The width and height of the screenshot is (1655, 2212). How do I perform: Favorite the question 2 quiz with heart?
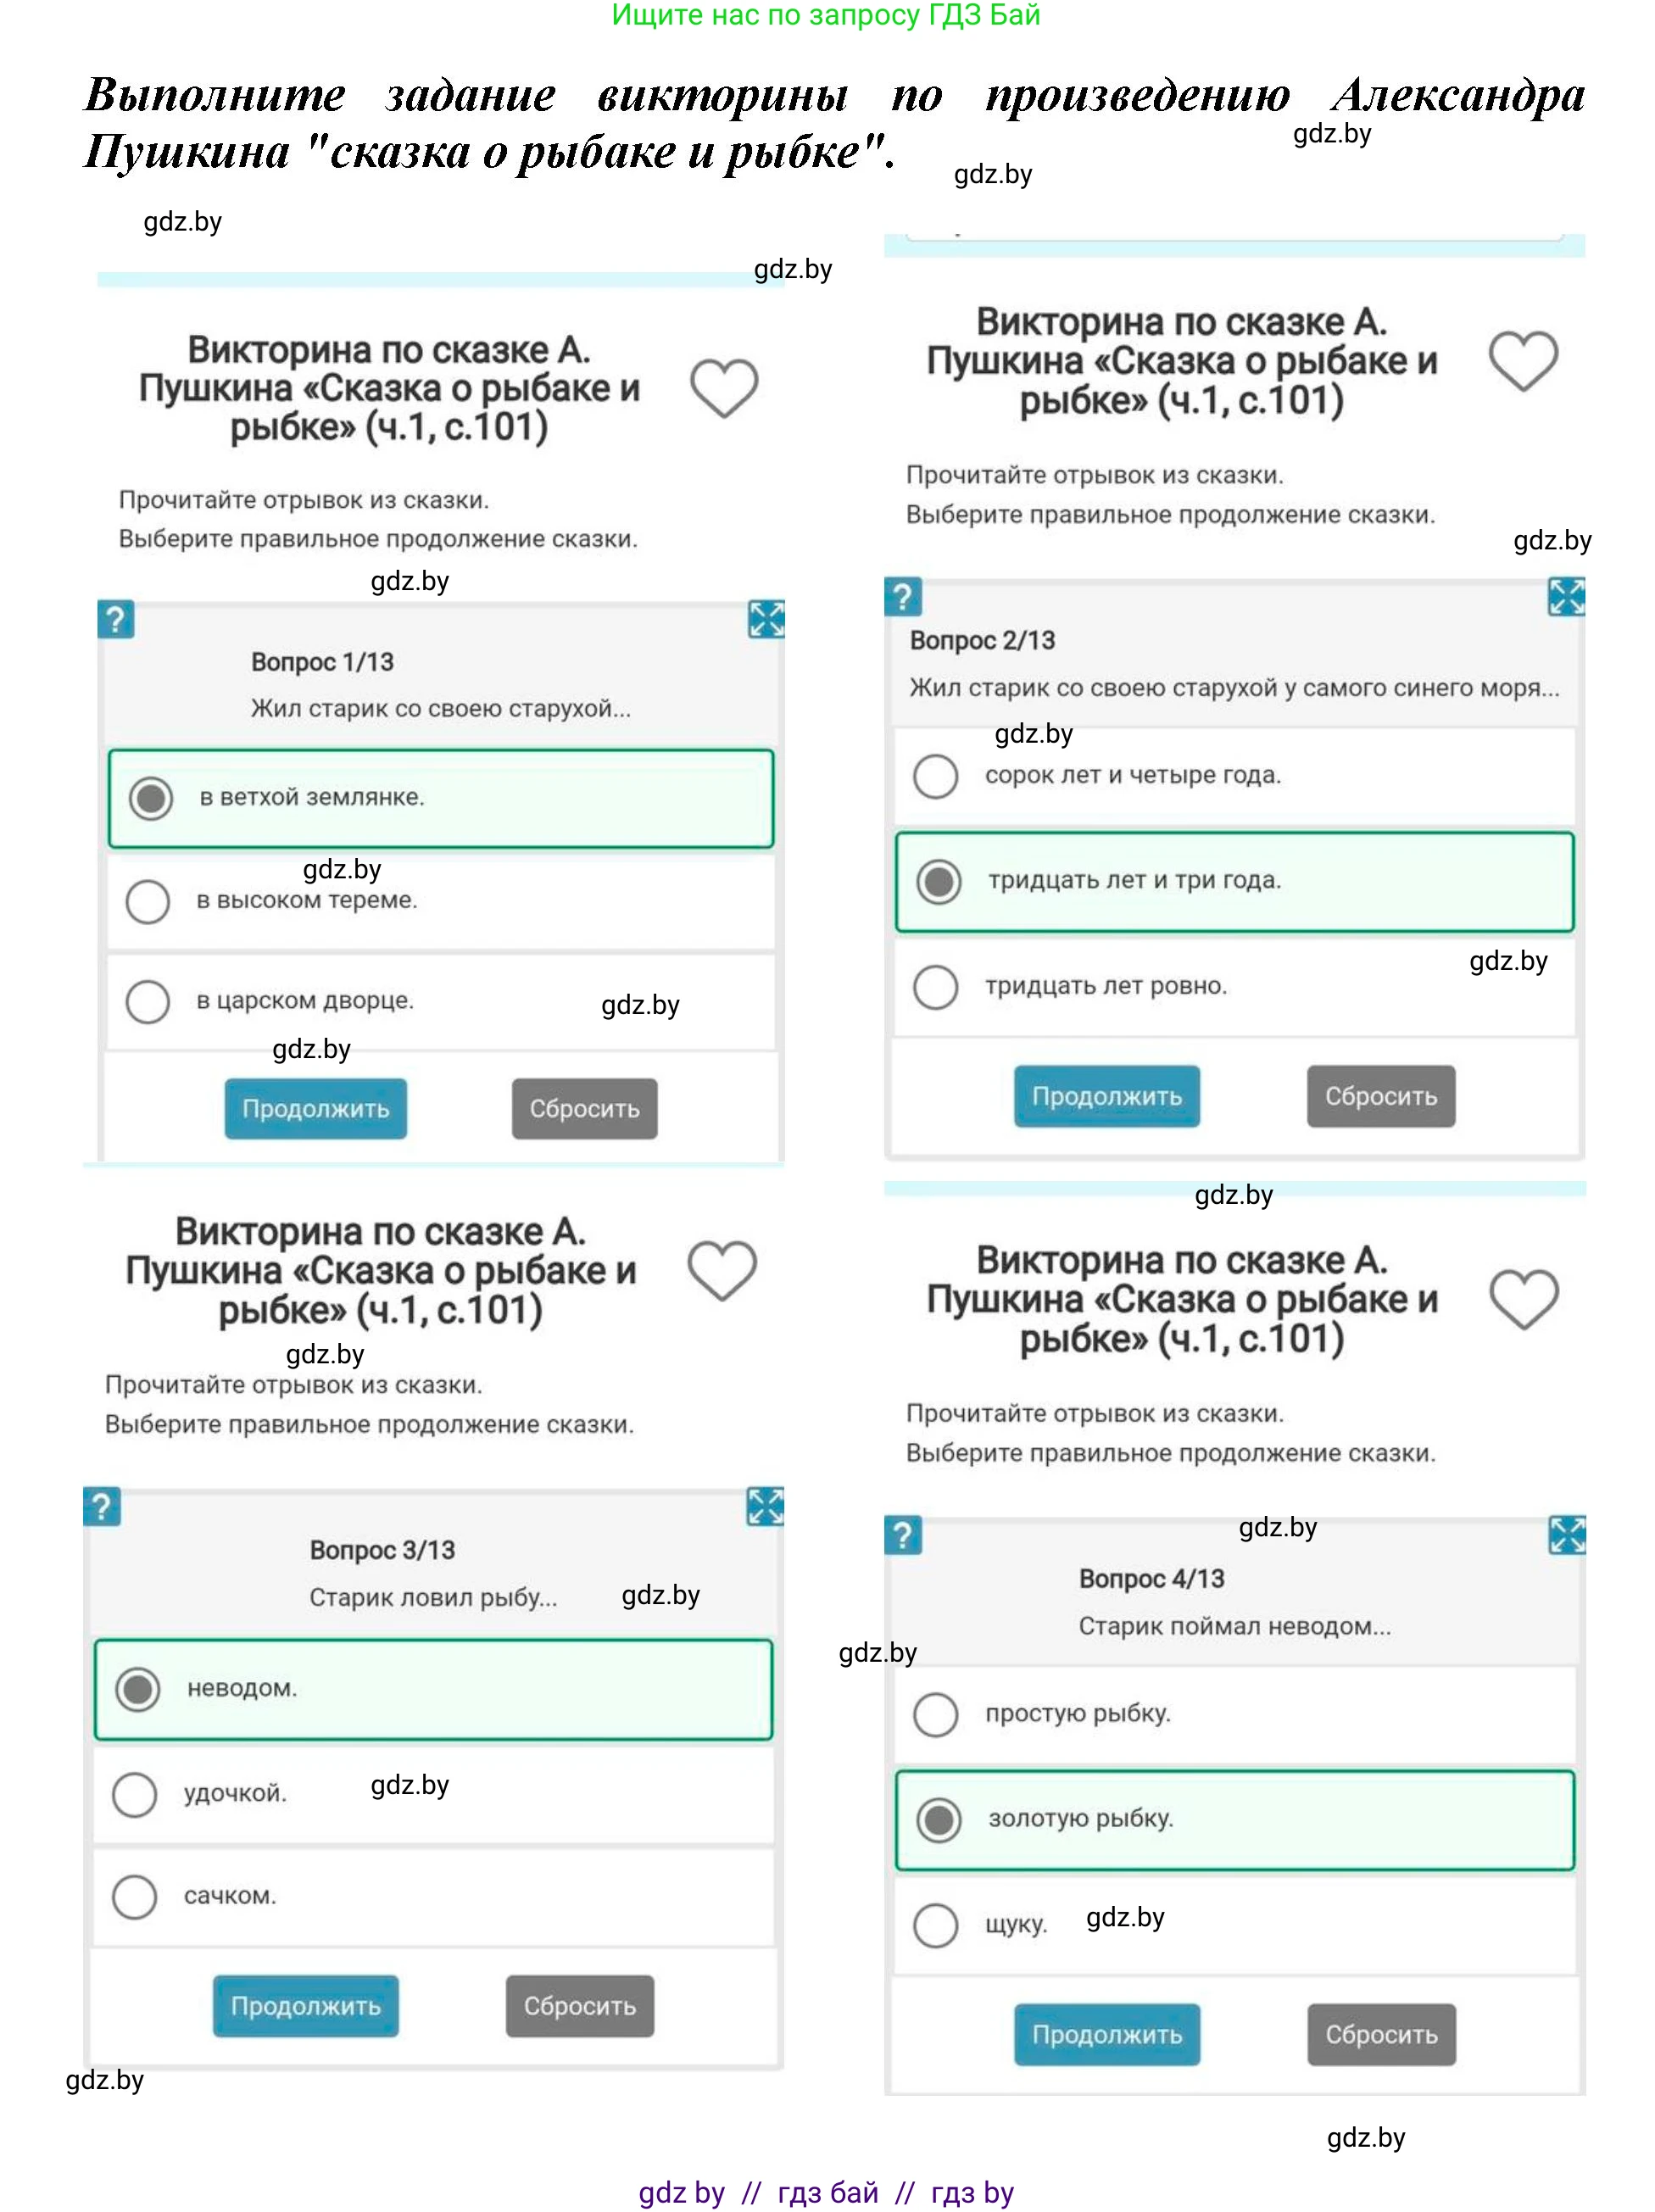[1522, 360]
